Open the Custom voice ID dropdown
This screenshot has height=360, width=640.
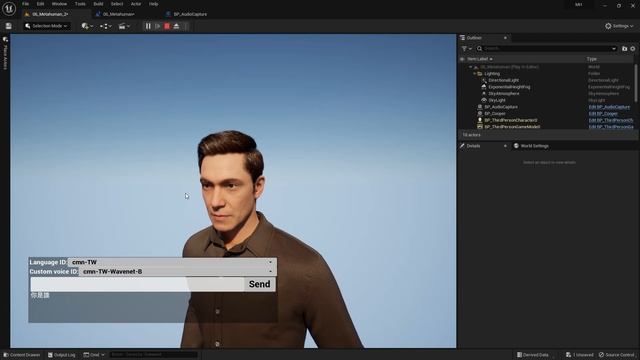177,271
